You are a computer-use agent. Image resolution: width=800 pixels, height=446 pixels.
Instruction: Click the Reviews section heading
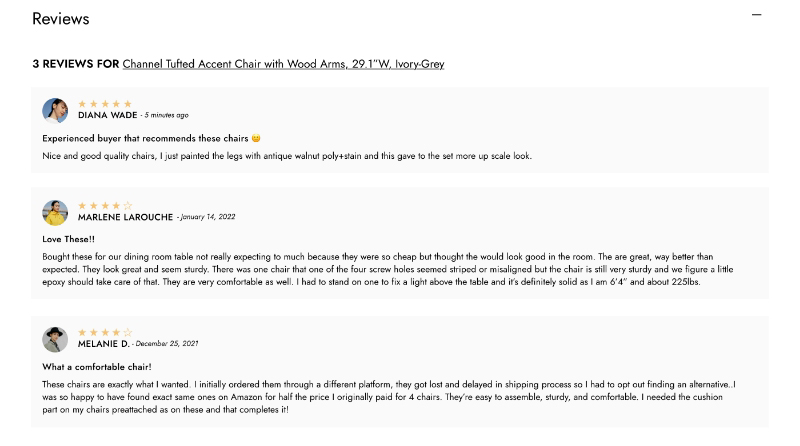(61, 19)
